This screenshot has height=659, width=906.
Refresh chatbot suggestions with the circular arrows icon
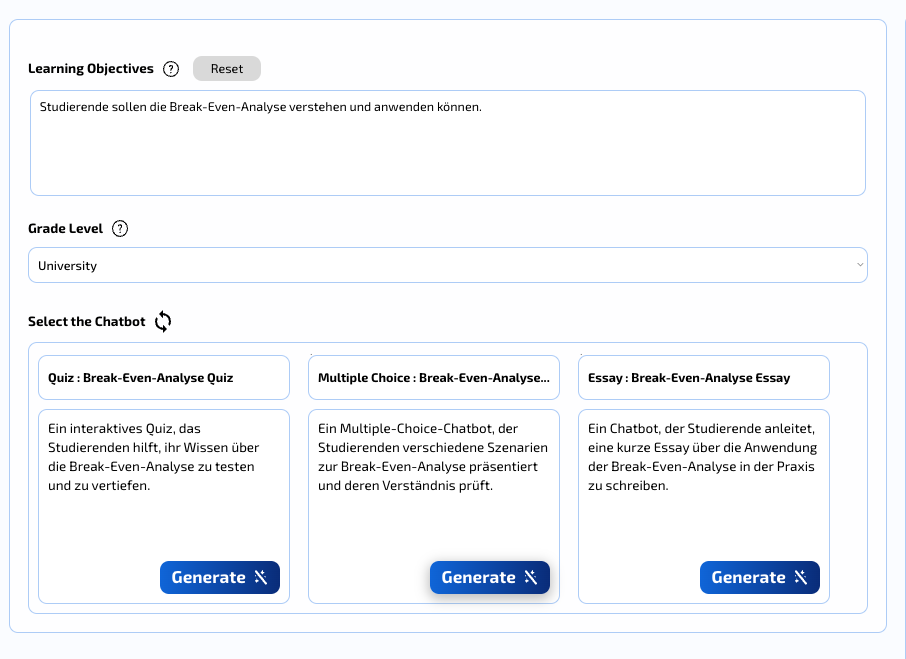pos(163,321)
